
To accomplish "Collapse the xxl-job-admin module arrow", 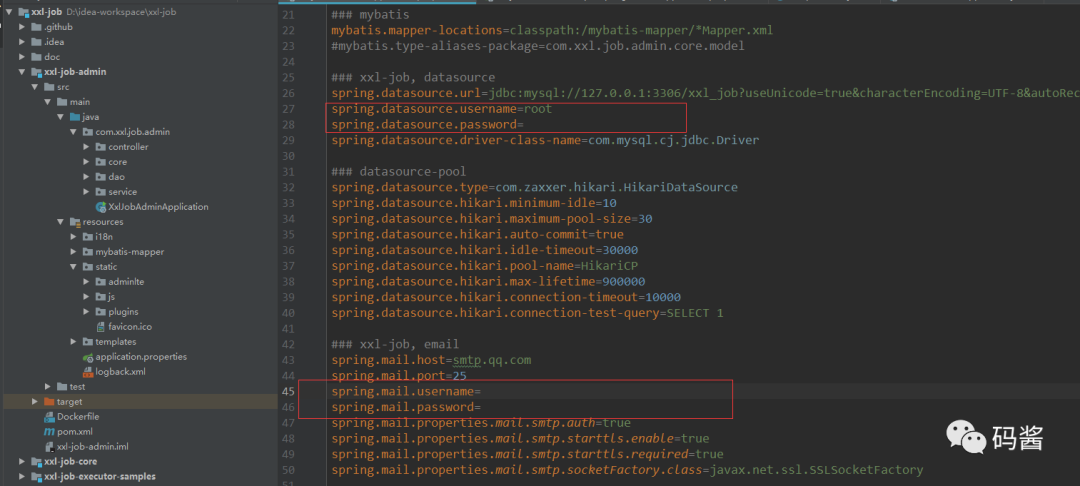I will tap(22, 72).
